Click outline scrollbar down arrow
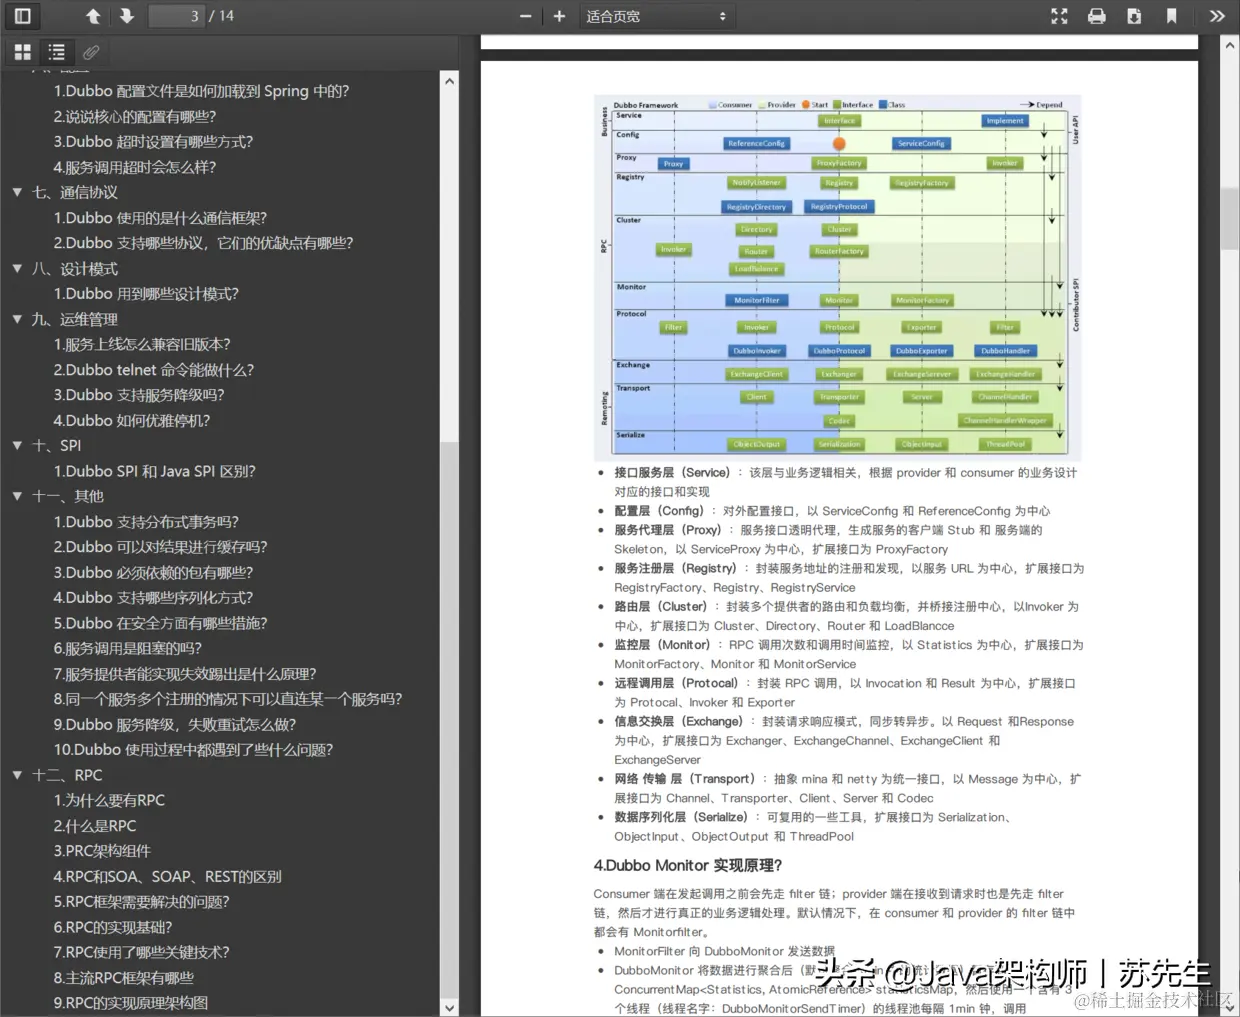This screenshot has width=1240, height=1017. [449, 1008]
